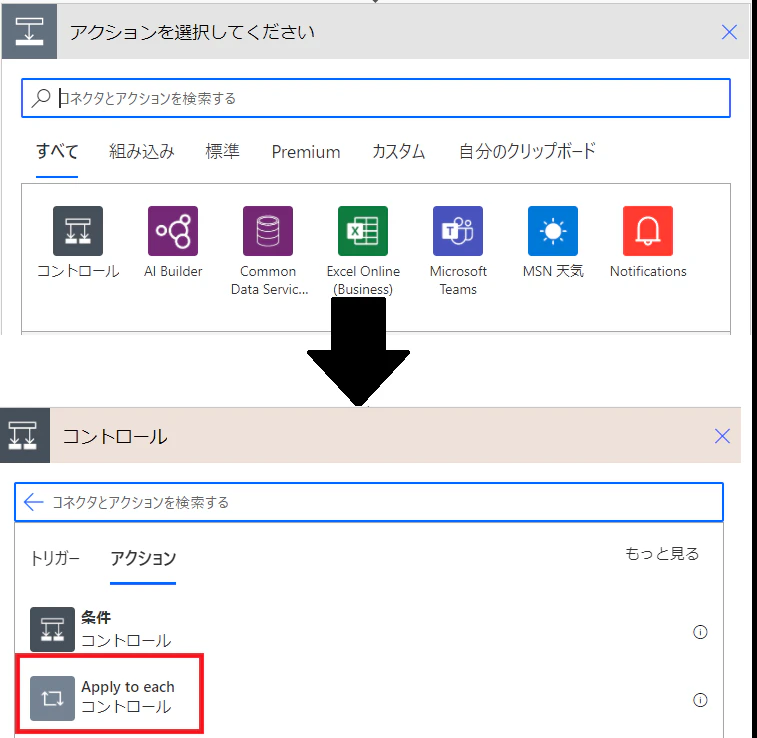757x738 pixels.
Task: Open the カスタム tab
Action: coord(398,152)
